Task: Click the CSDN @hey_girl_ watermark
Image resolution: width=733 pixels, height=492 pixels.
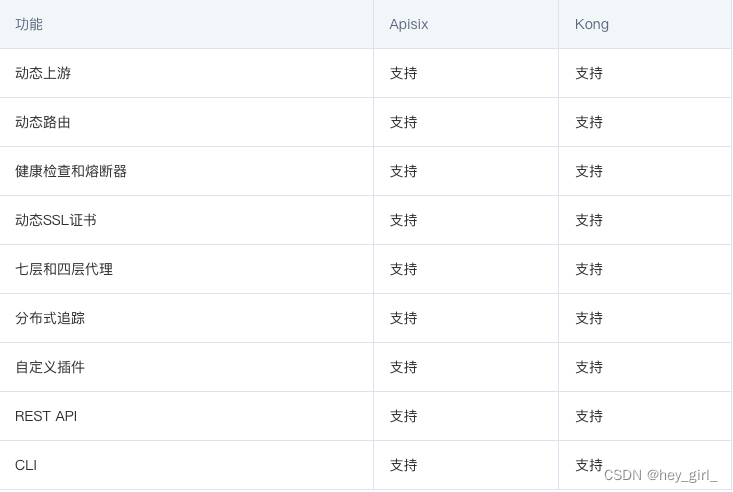Action: tap(661, 476)
